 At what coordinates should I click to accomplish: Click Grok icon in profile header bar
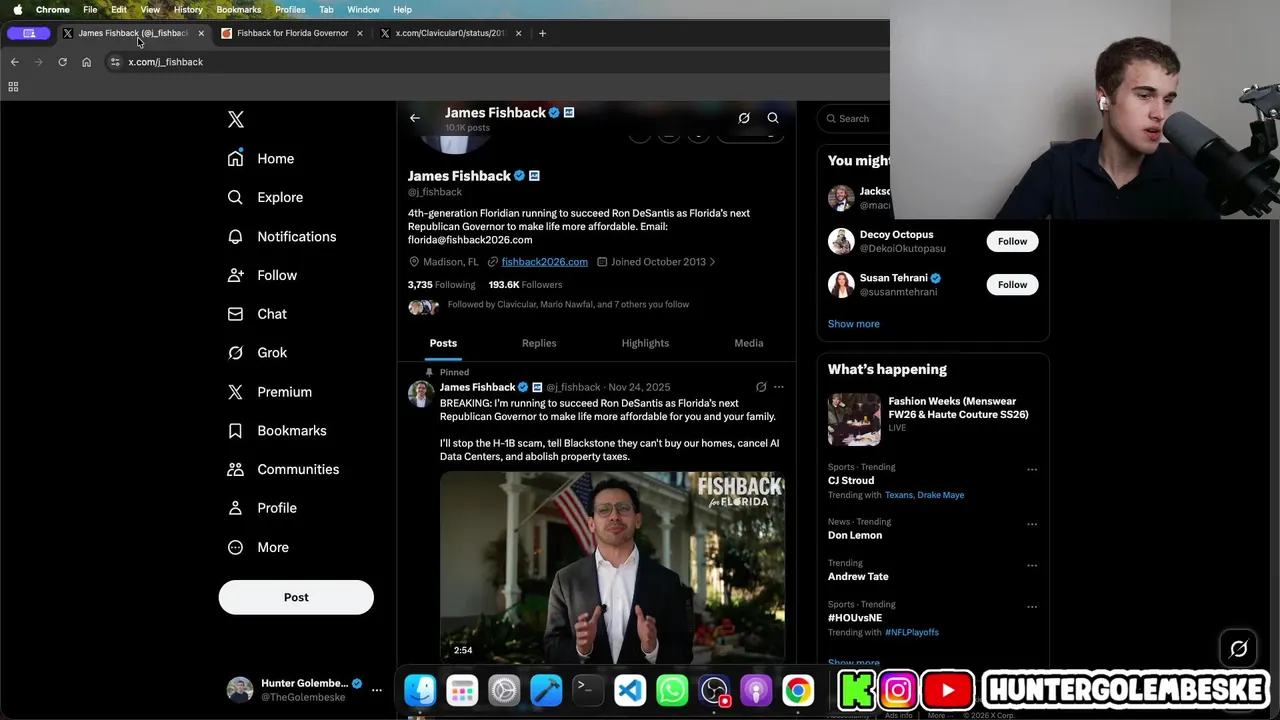point(744,118)
